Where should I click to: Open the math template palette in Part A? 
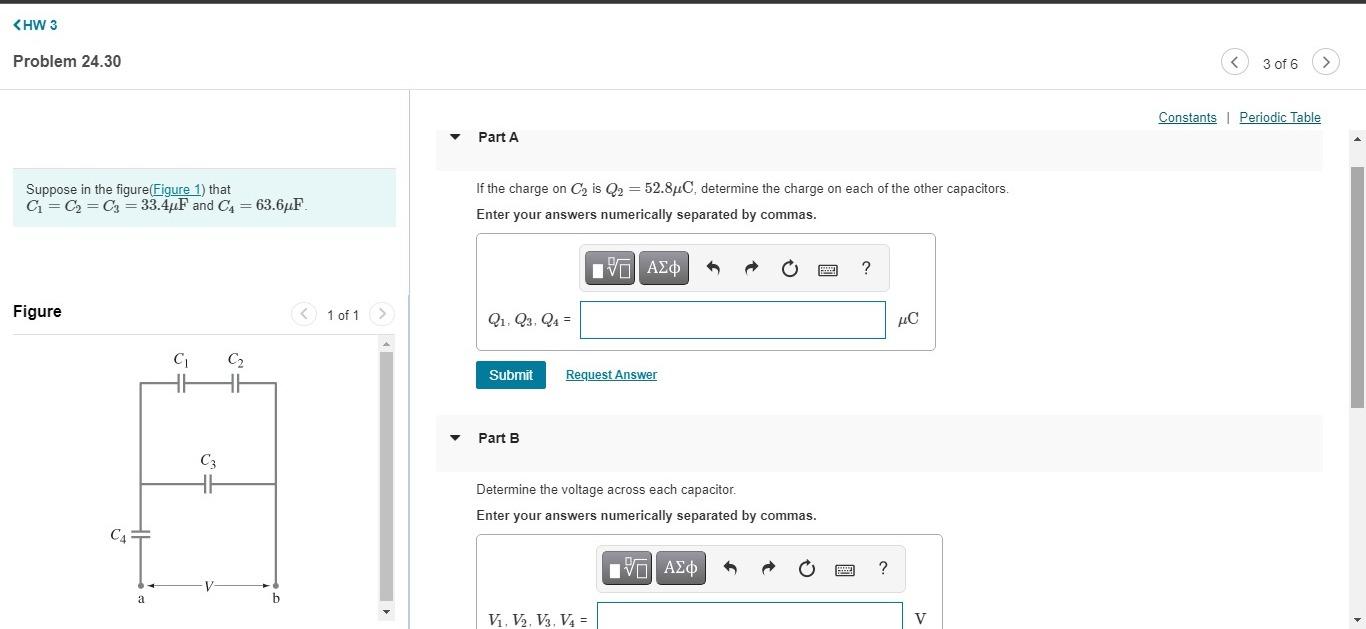[x=610, y=268]
